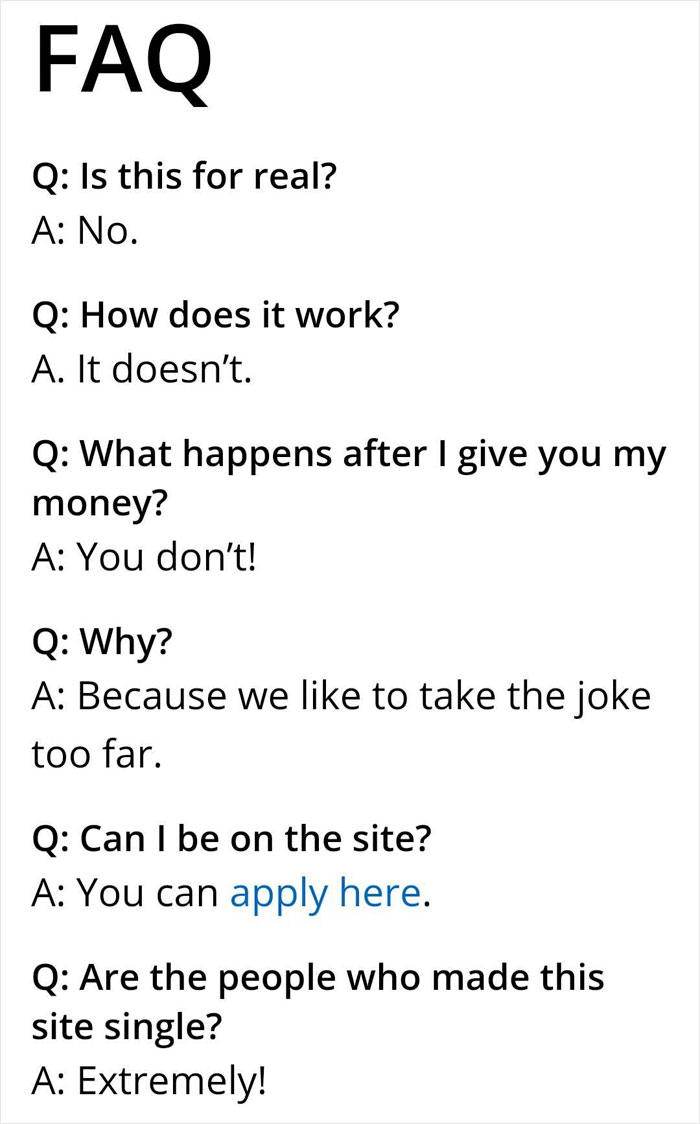
Task: Select the "Is this for real?" question
Action: click(184, 180)
